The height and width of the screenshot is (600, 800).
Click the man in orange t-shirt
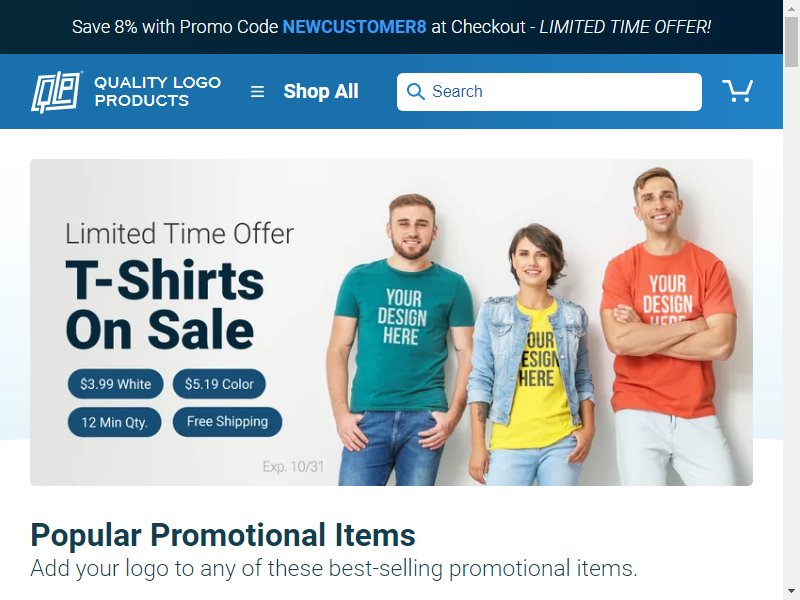[x=669, y=327]
